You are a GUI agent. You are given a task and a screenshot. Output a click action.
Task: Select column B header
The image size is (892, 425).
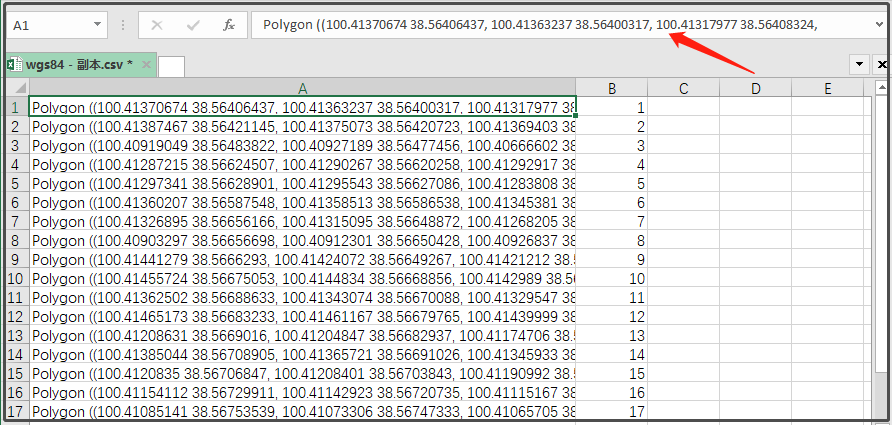click(x=612, y=88)
